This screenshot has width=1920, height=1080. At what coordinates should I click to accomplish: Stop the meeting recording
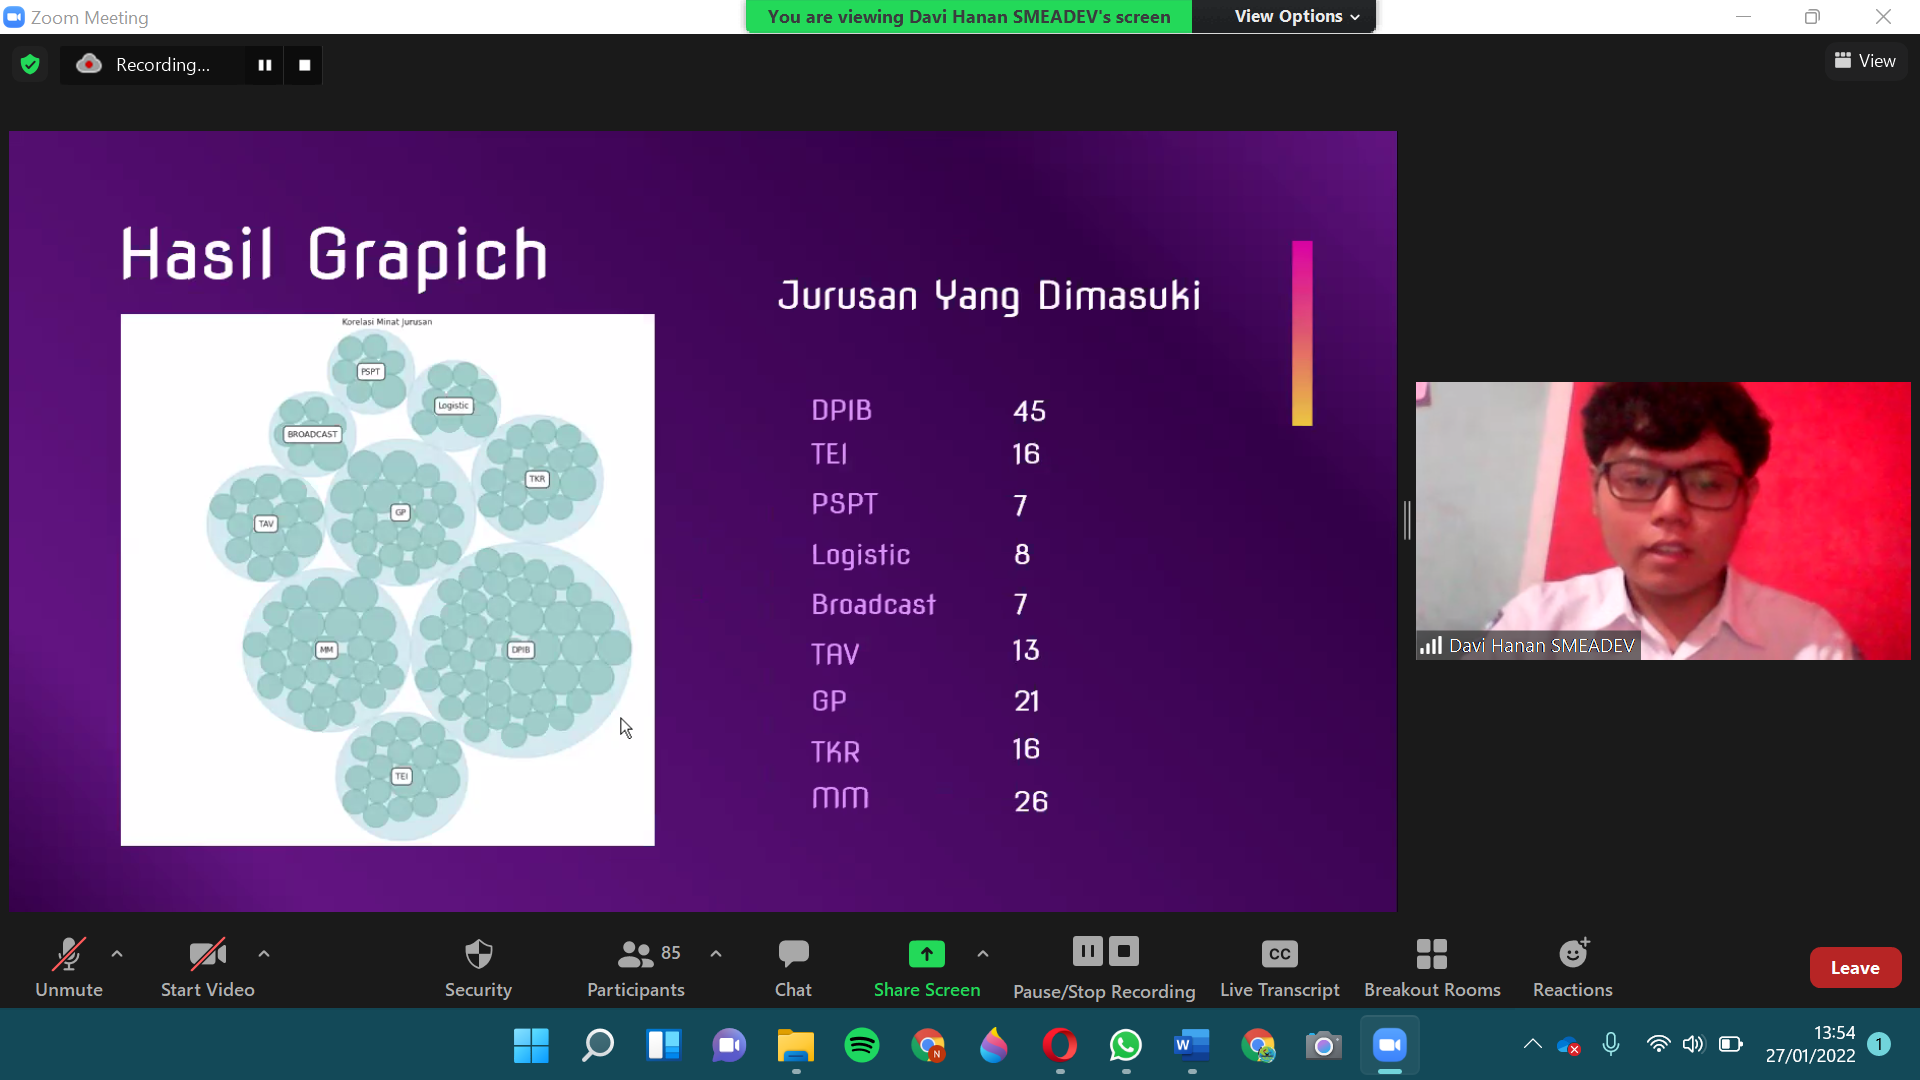point(1124,951)
